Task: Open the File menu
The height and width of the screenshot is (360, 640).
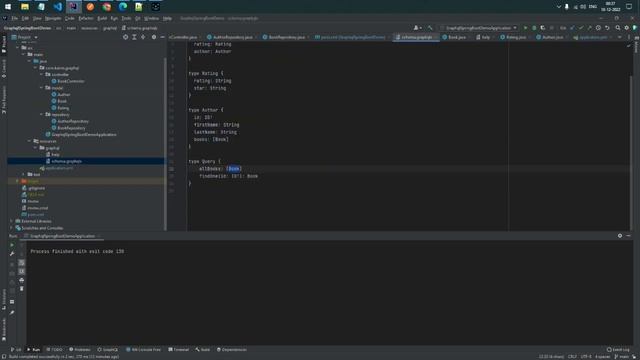Action: click(14, 18)
